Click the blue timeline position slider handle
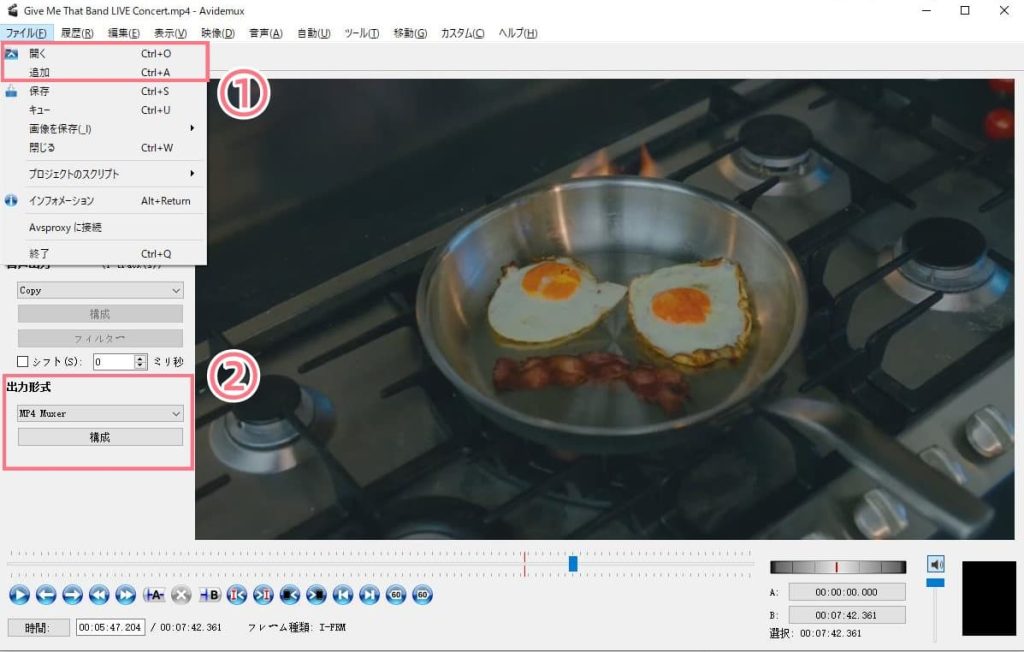1024x652 pixels. point(573,564)
